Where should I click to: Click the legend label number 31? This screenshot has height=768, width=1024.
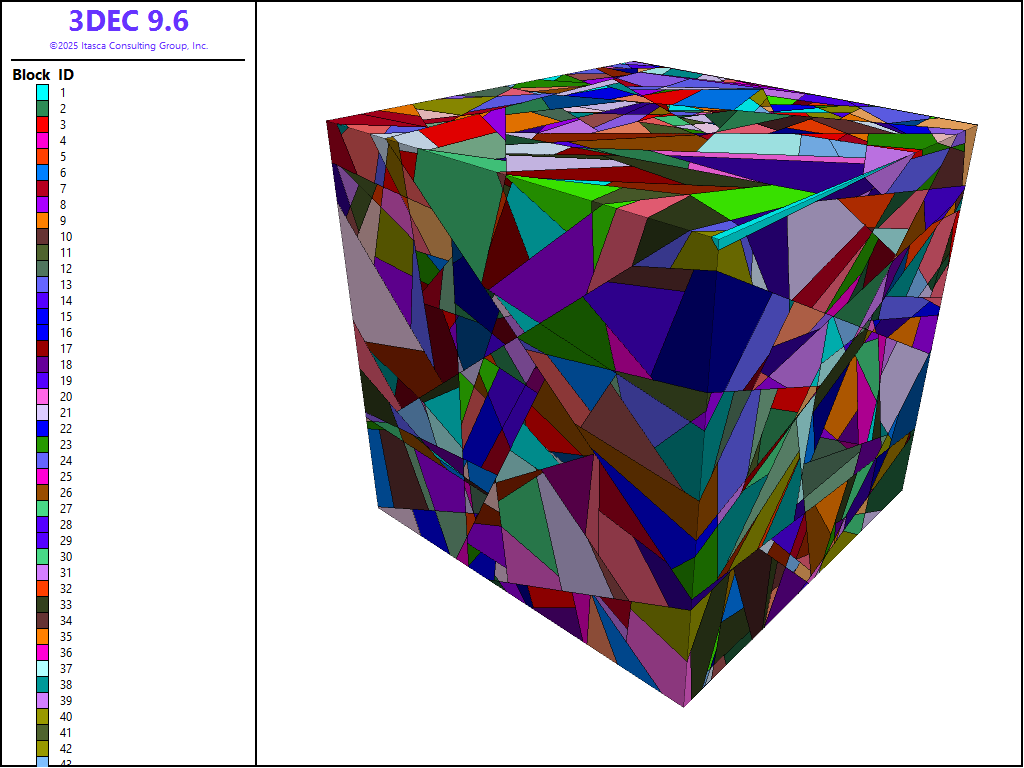pos(64,572)
